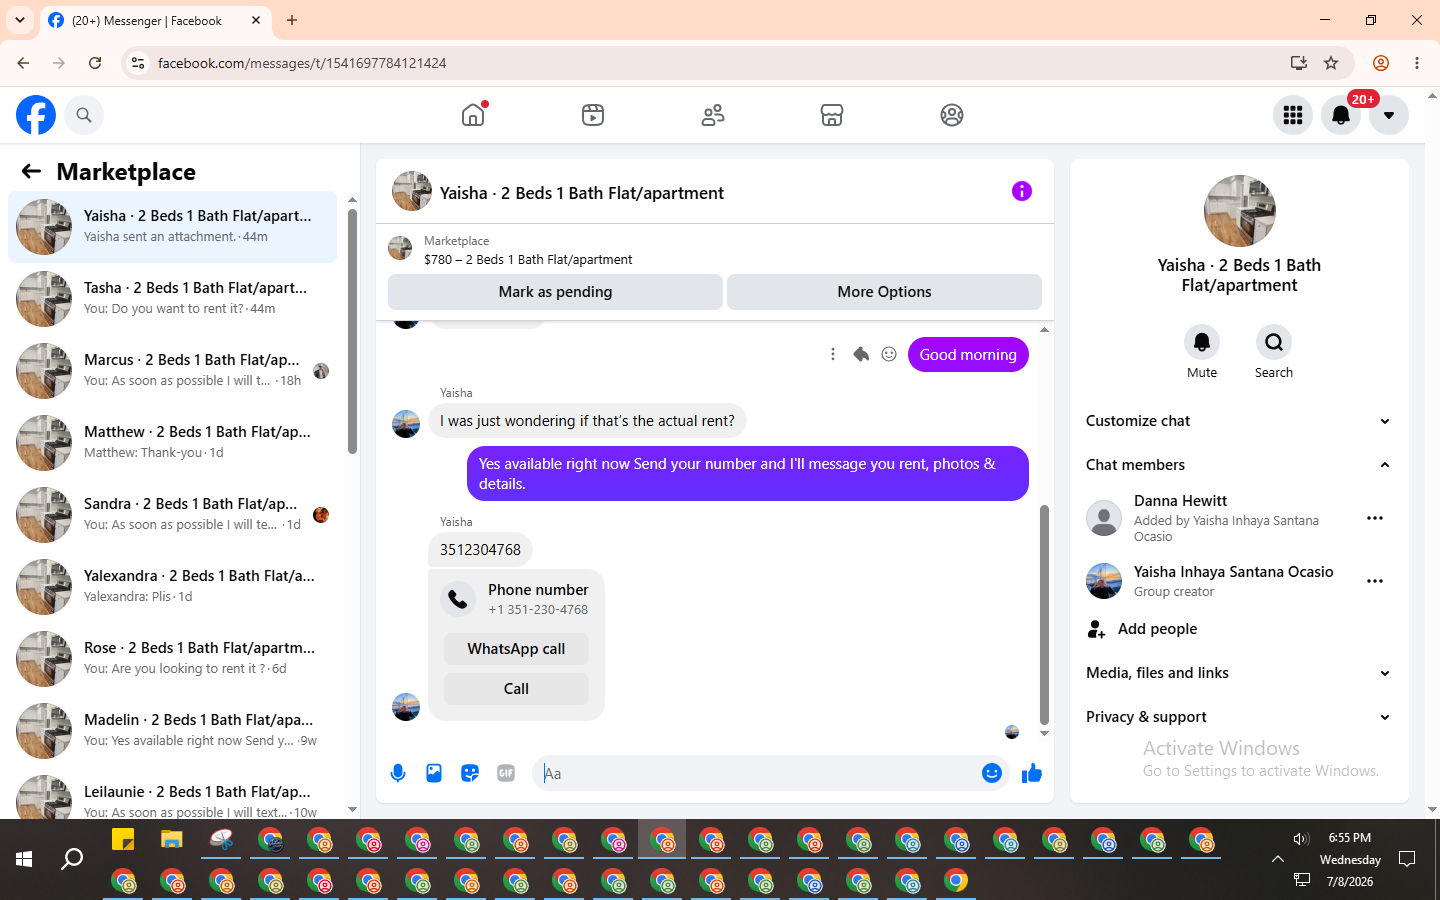Screen dimensions: 1440x900
Task: Click the address bar URL
Action: 302,63
